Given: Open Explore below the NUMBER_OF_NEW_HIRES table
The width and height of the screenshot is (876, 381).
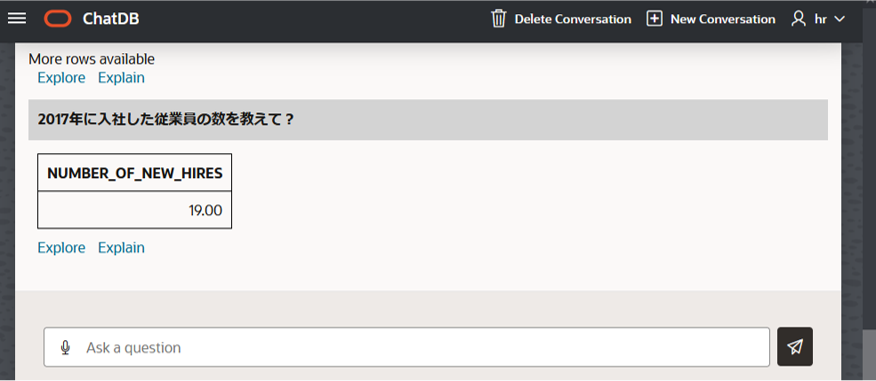Looking at the screenshot, I should 61,247.
